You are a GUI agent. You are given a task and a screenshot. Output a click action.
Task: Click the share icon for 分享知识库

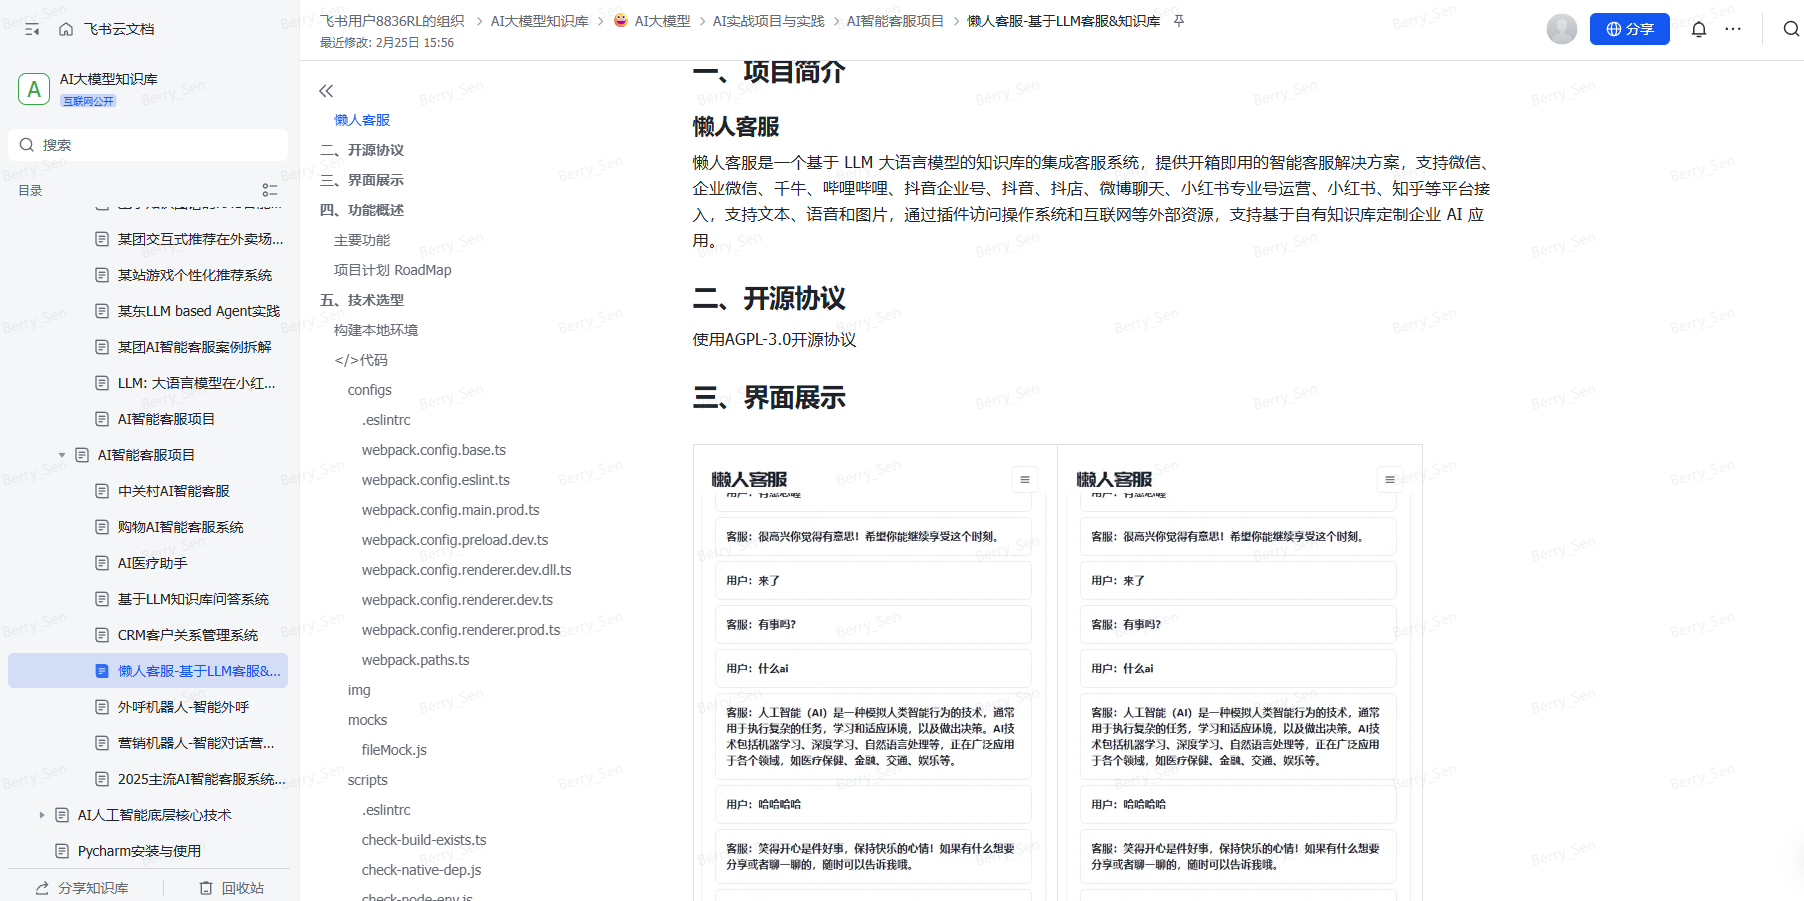pos(42,888)
